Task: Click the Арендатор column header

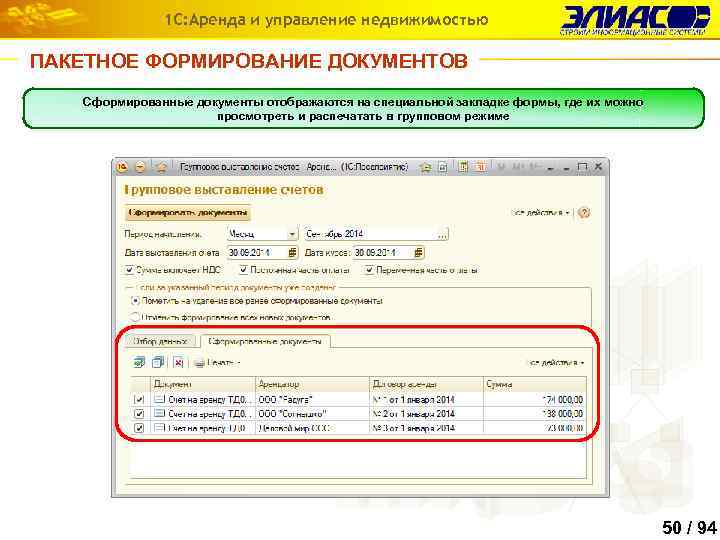Action: click(x=312, y=384)
